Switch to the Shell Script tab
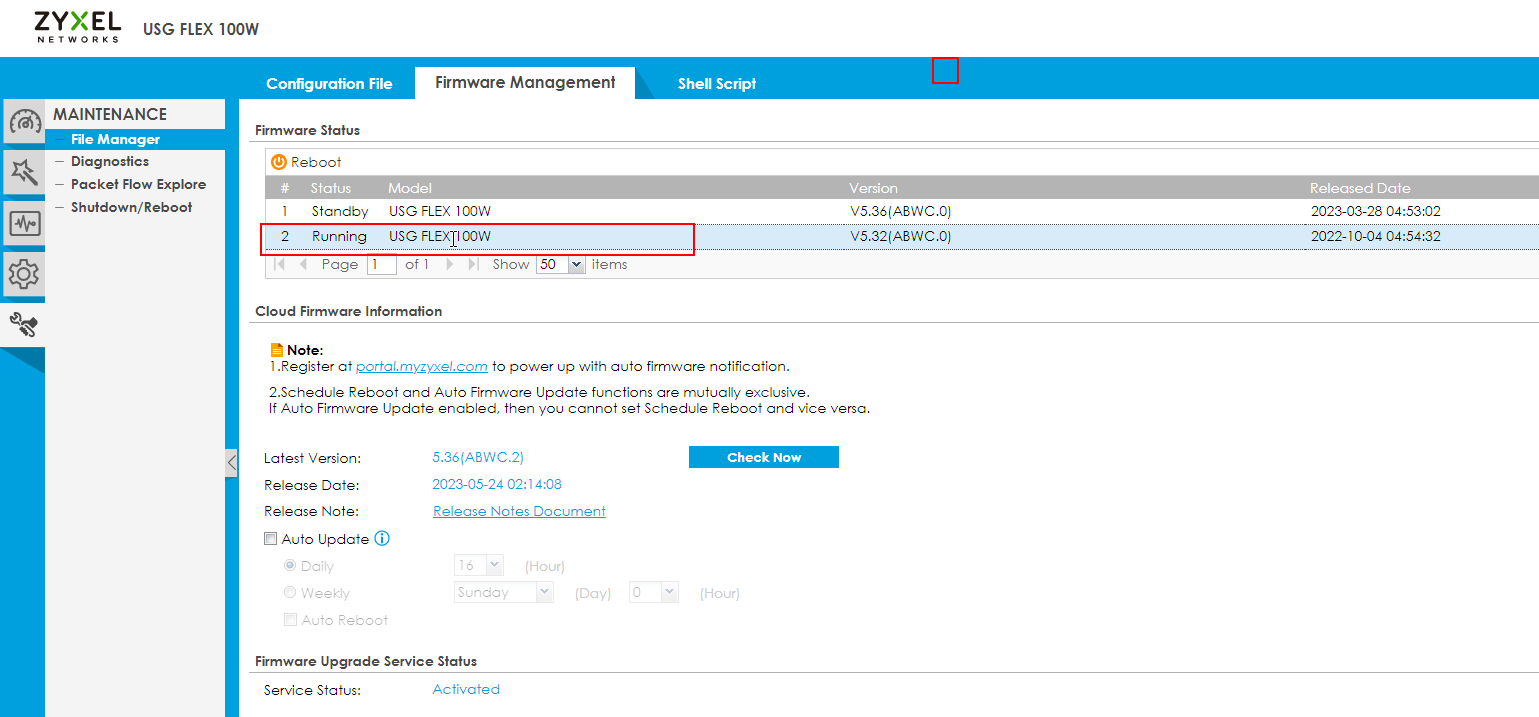 [716, 84]
